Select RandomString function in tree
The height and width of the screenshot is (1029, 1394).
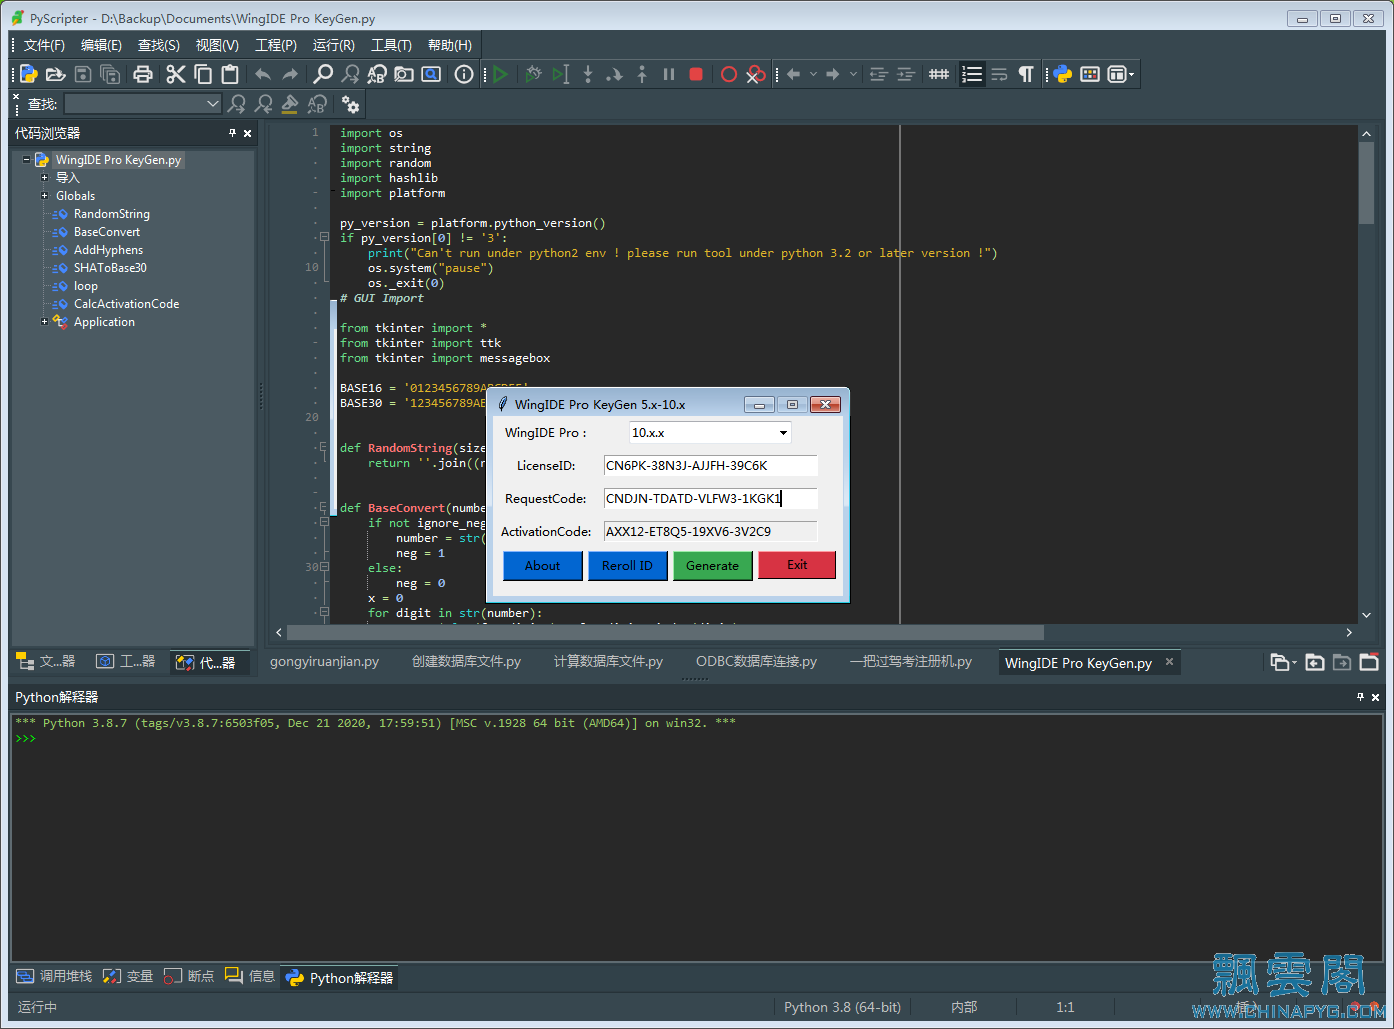coord(112,214)
